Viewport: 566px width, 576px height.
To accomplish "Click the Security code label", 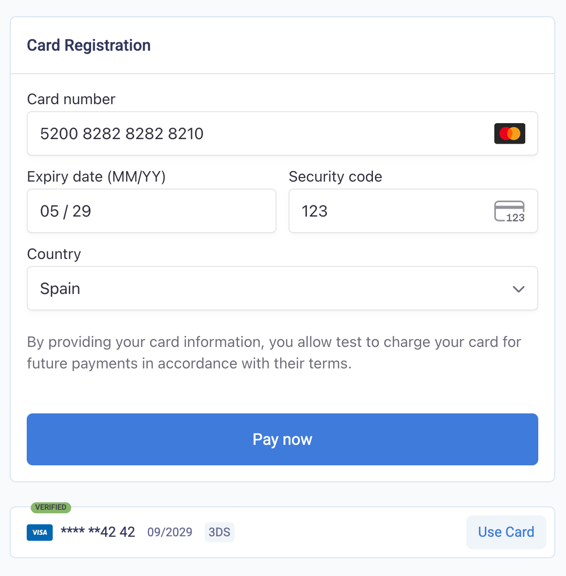I will 335,177.
